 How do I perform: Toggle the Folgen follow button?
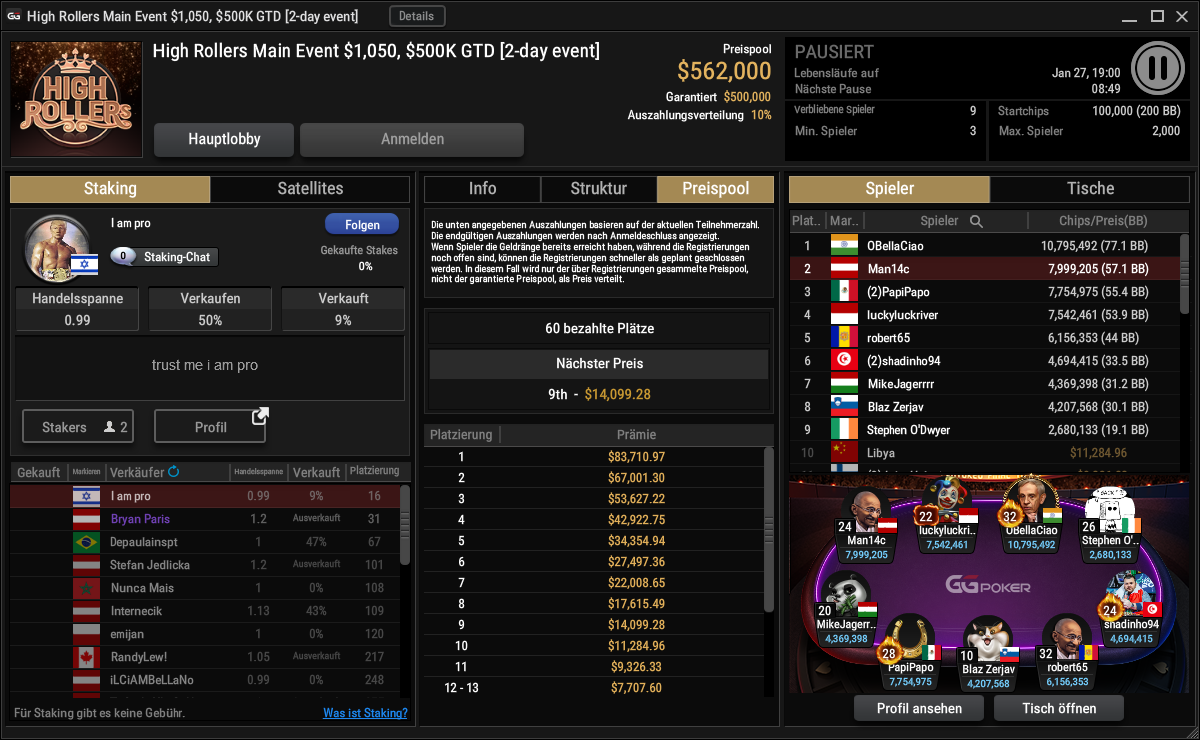pyautogui.click(x=361, y=225)
